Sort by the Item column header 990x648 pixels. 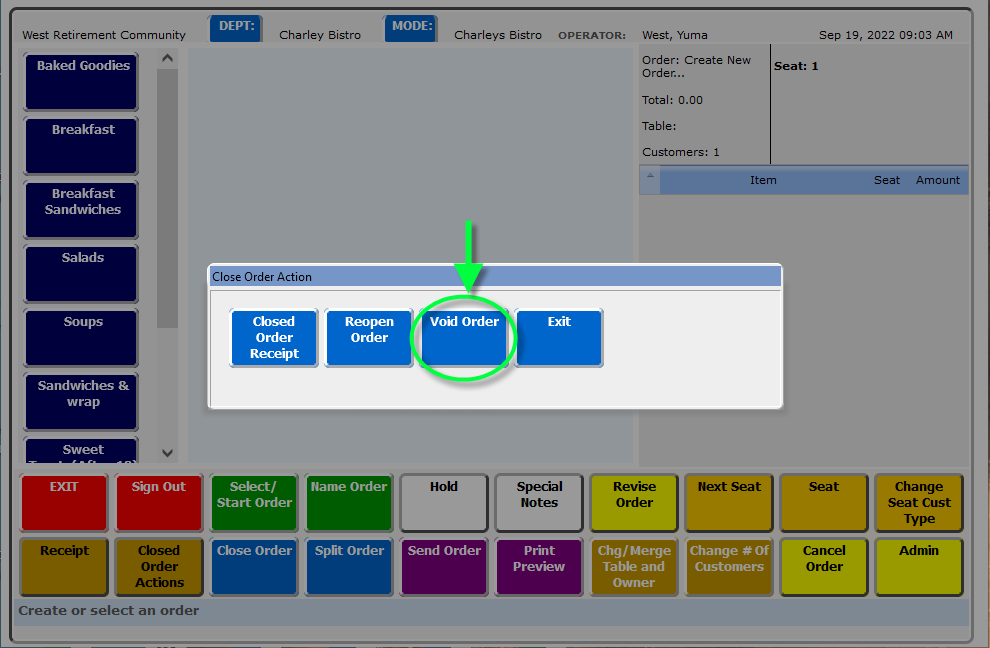coord(763,180)
